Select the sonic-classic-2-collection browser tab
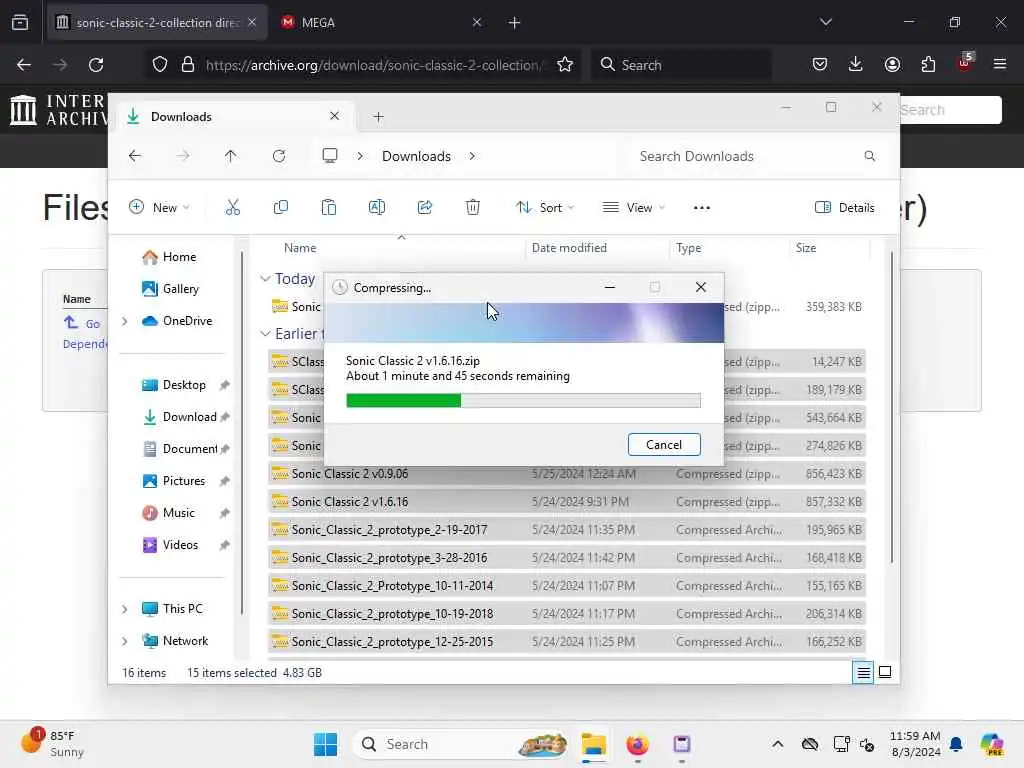Viewport: 1024px width, 768px height. (x=157, y=22)
